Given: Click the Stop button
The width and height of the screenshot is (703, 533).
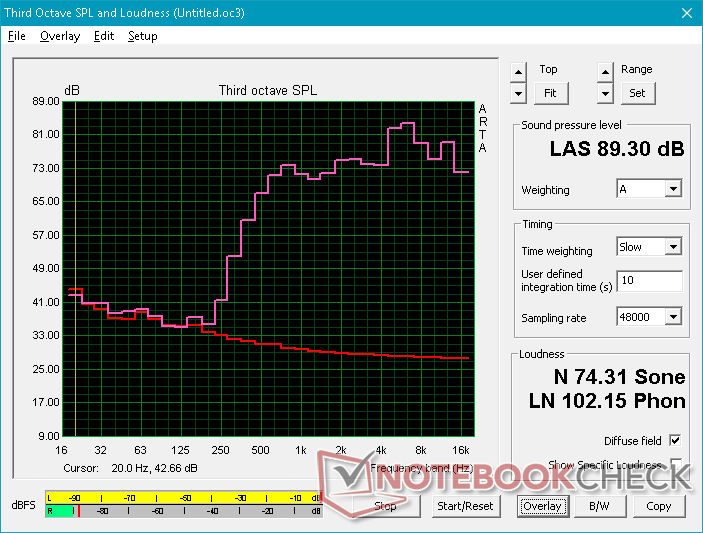Looking at the screenshot, I should (385, 507).
